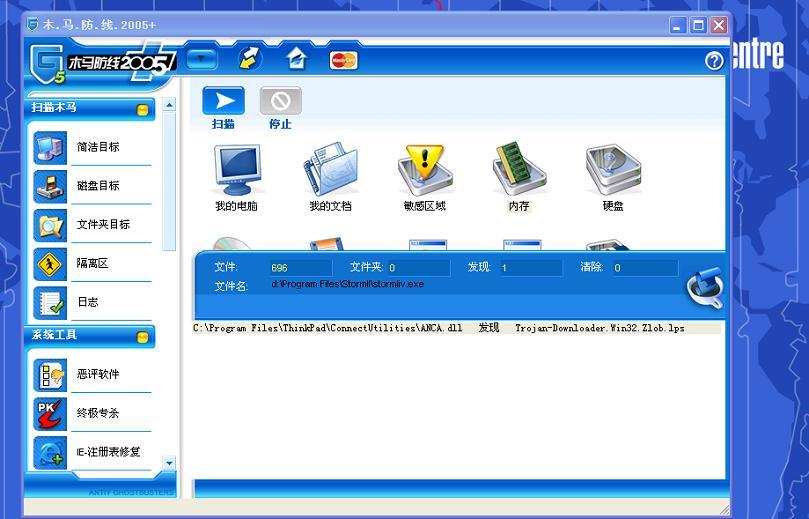Screen dimensions: 809x519
Task: Click the 发现 count field showing 1
Action: point(531,268)
